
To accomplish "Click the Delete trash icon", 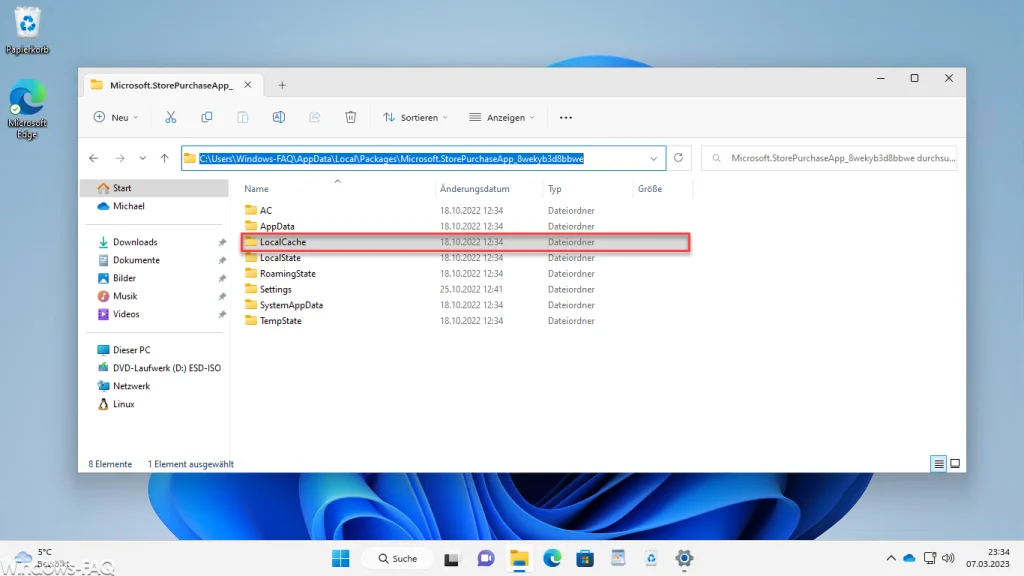I will [x=351, y=117].
